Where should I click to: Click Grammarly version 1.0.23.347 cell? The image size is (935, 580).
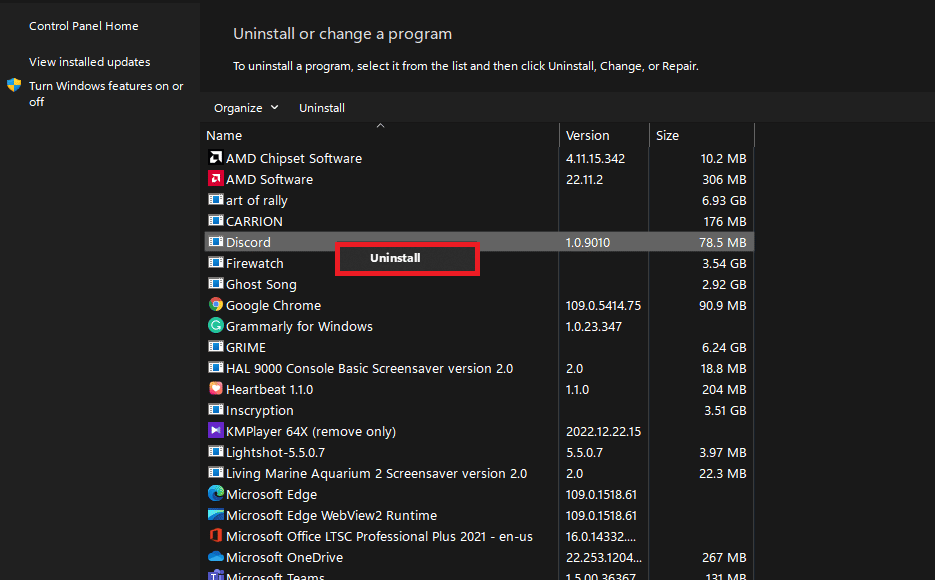tap(594, 327)
